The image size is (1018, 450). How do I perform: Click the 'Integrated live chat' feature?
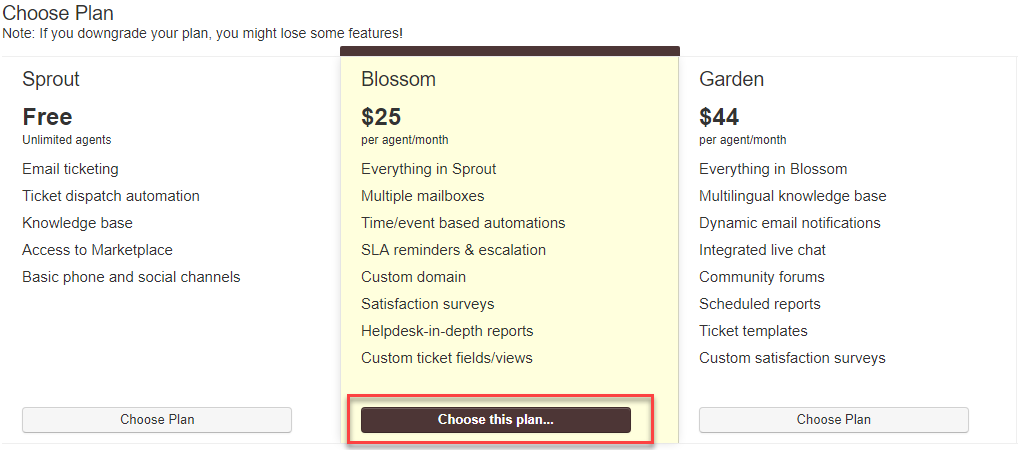(762, 250)
